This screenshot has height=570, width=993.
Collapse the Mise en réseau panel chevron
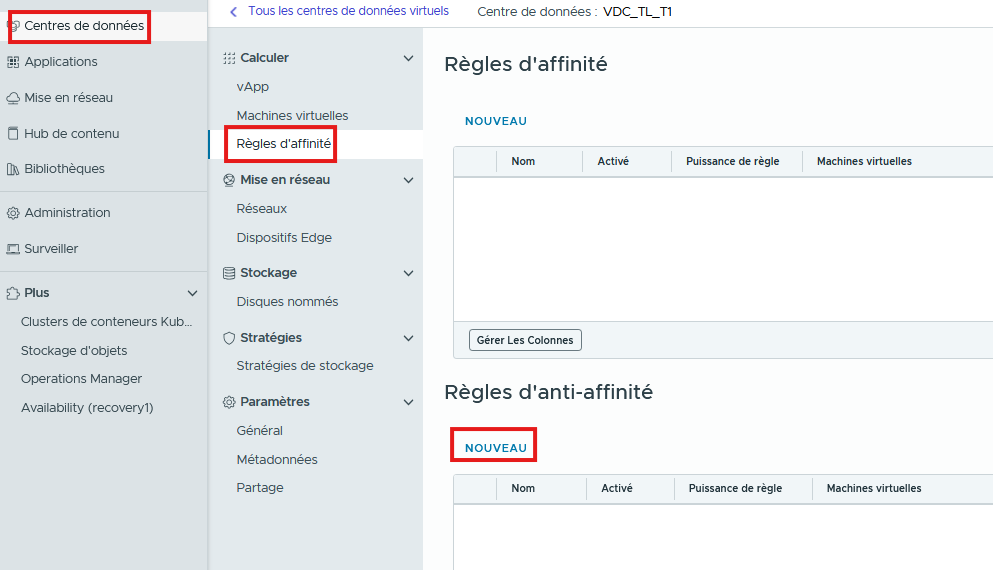(408, 180)
